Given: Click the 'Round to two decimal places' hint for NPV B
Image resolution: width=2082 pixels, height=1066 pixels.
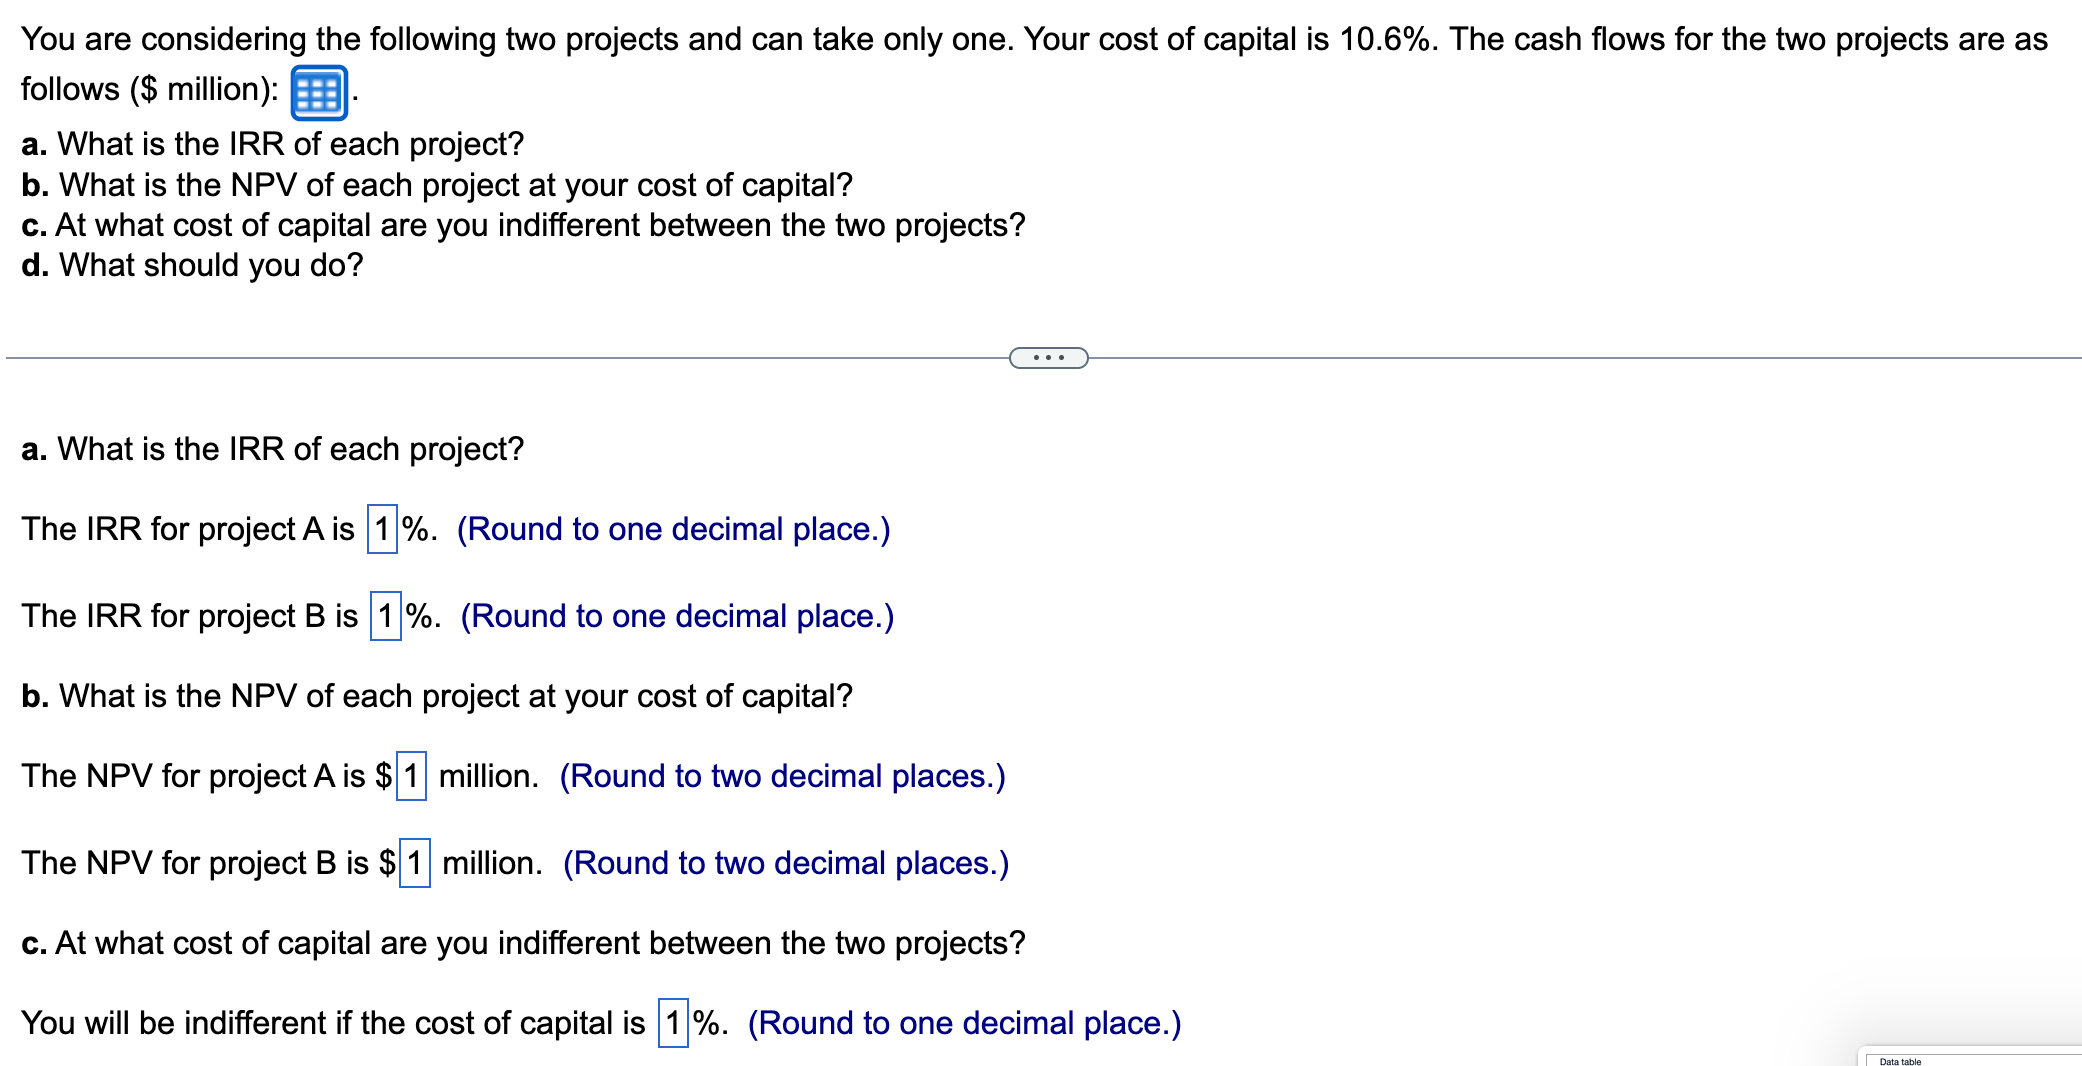Looking at the screenshot, I should [x=786, y=862].
